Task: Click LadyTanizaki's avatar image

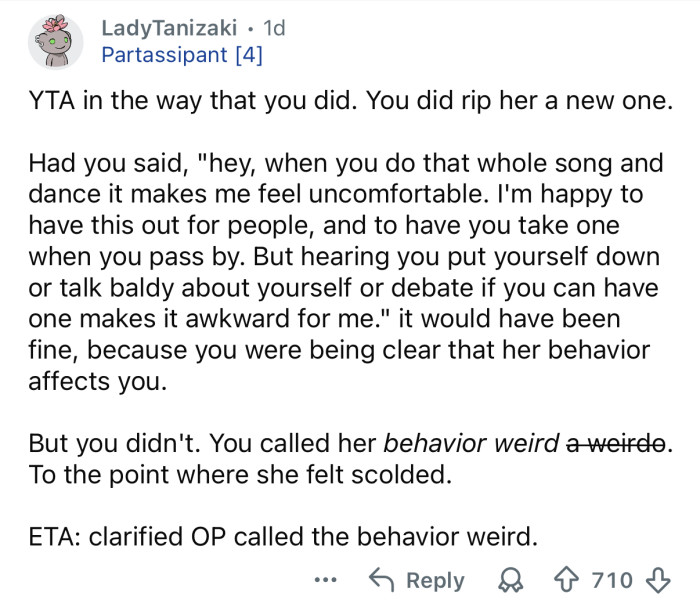Action: [x=55, y=42]
